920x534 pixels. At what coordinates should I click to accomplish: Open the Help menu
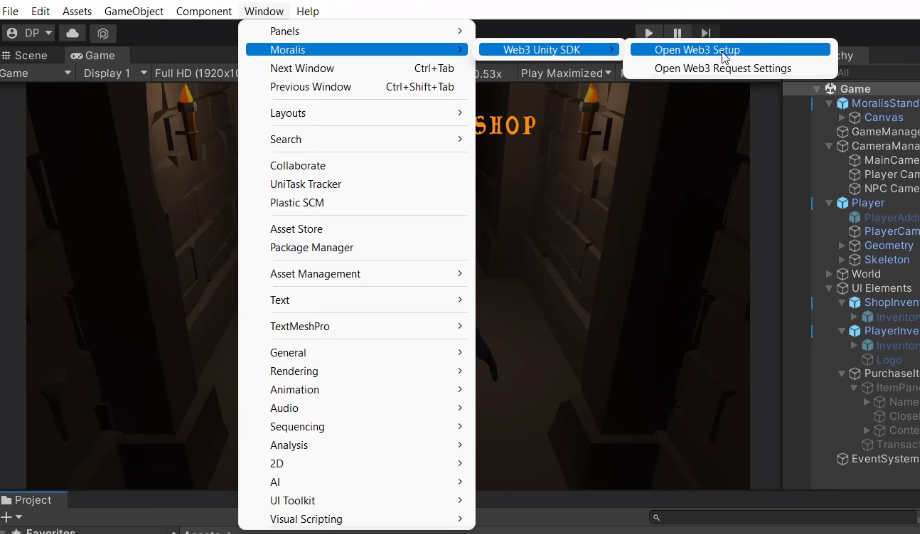click(x=307, y=11)
